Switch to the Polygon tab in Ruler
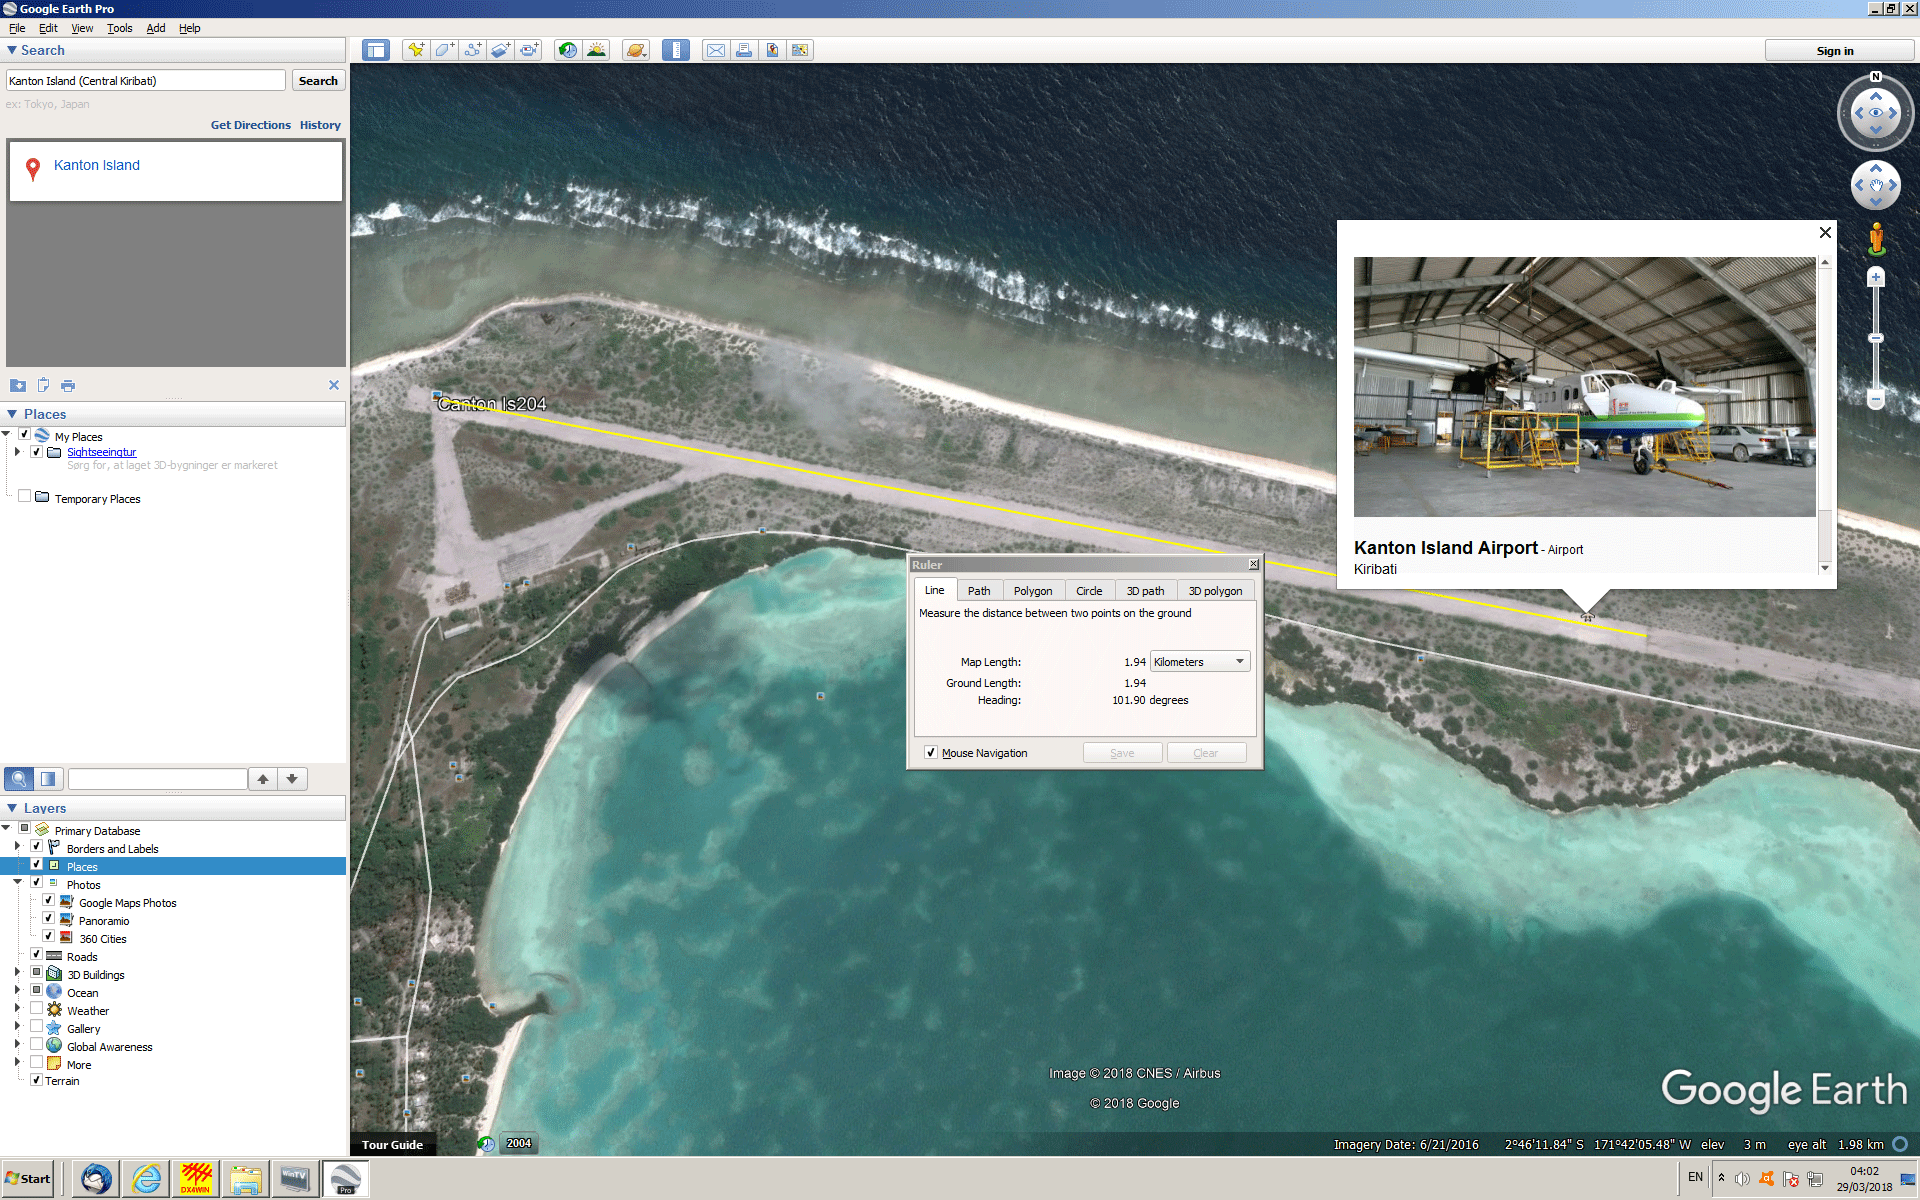 point(1032,591)
